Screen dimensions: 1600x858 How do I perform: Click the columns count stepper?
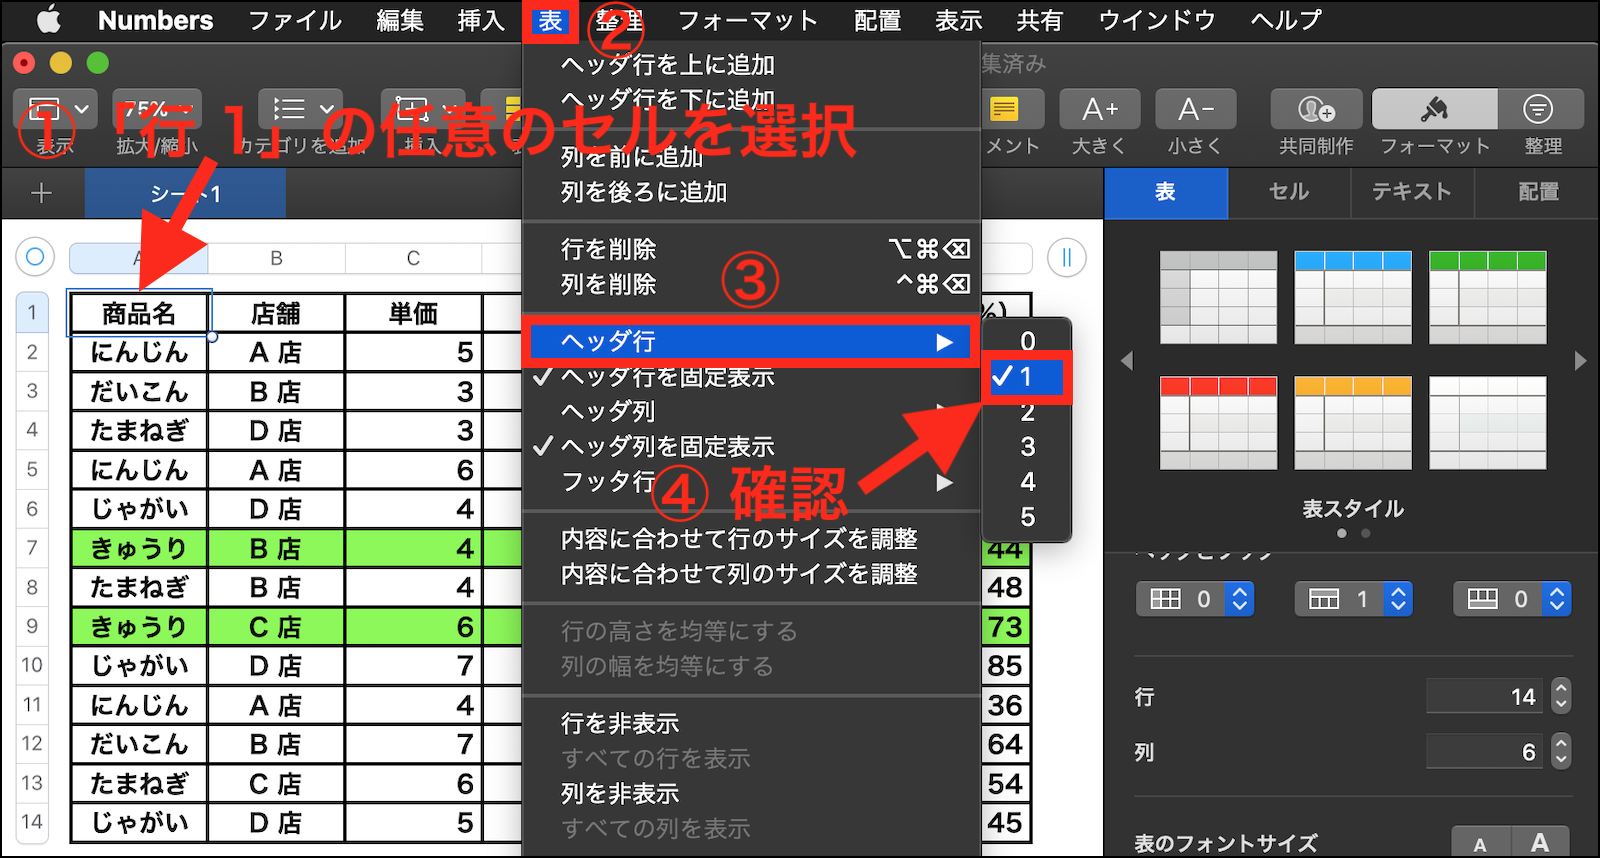pos(1561,751)
